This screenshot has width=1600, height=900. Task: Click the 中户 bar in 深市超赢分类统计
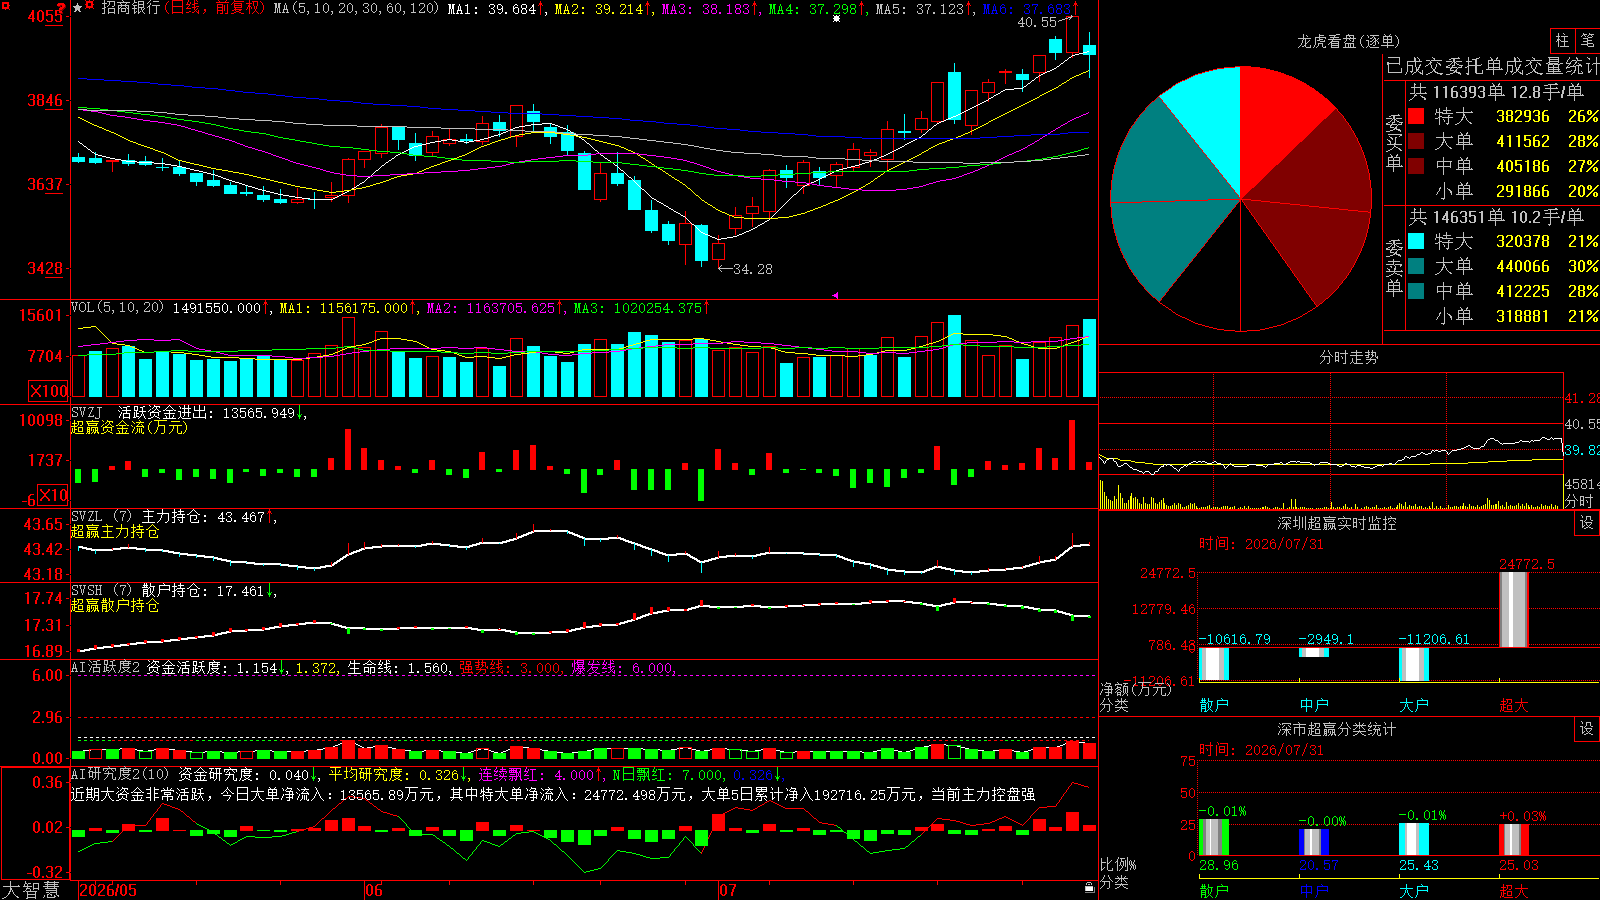[1314, 841]
